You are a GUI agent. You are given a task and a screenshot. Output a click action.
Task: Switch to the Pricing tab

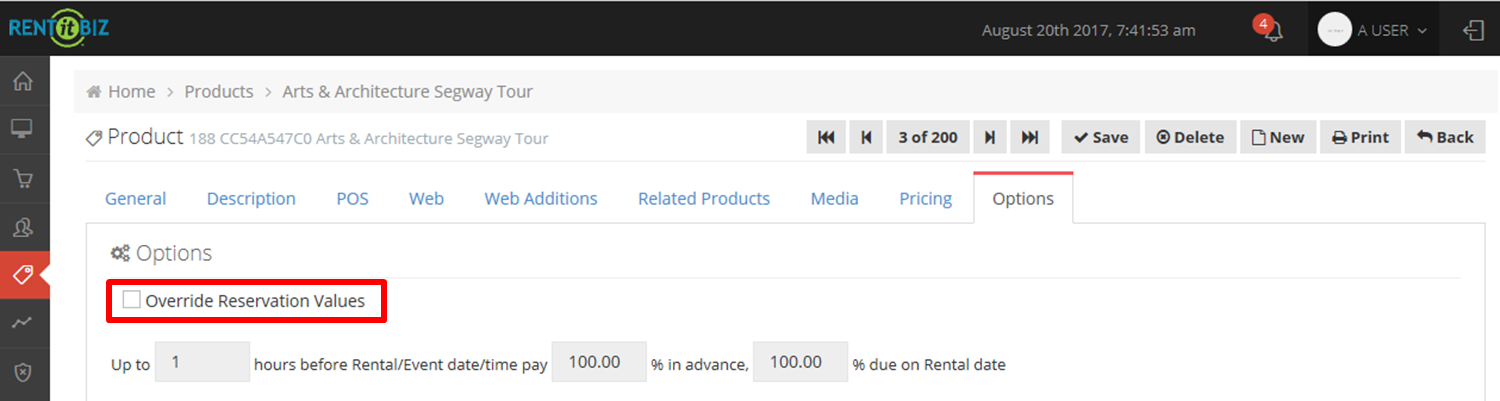click(x=925, y=198)
